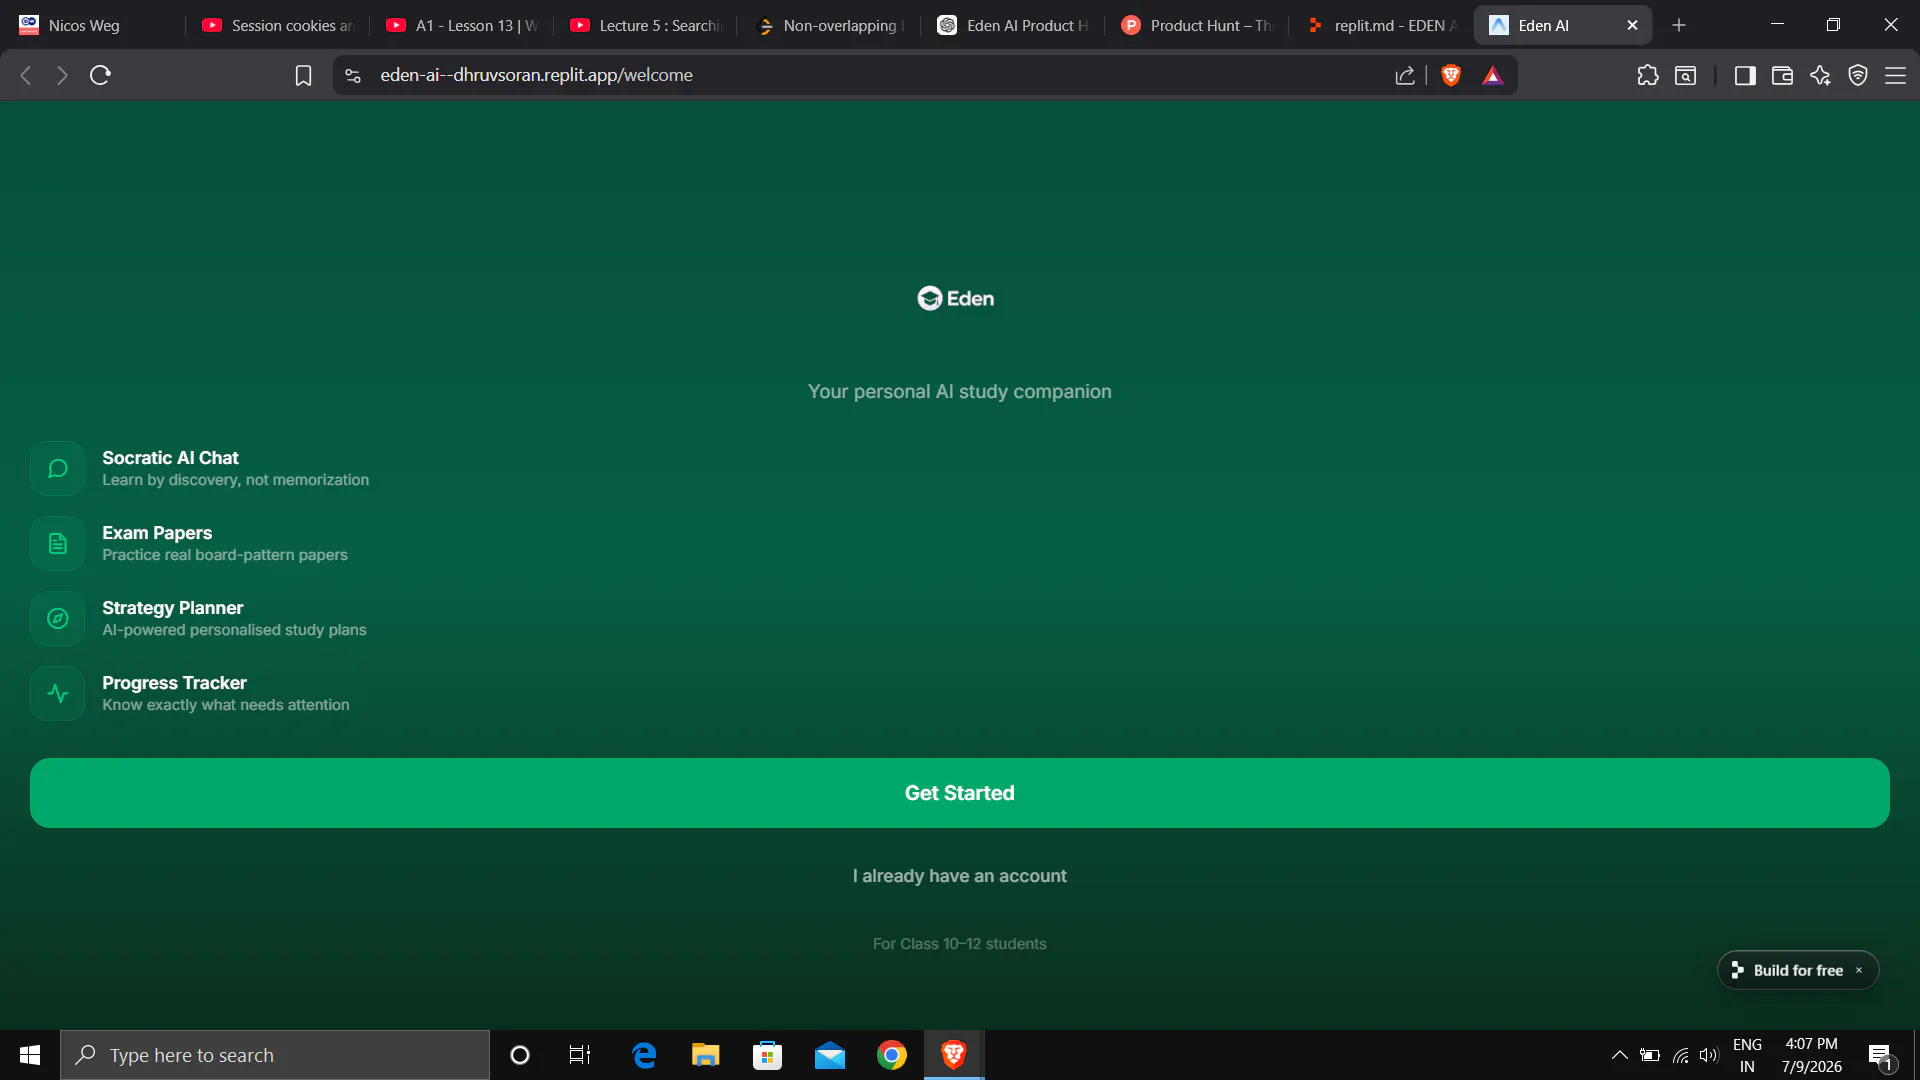The height and width of the screenshot is (1080, 1920).
Task: Click the Progress Tracker heading
Action: (174, 683)
